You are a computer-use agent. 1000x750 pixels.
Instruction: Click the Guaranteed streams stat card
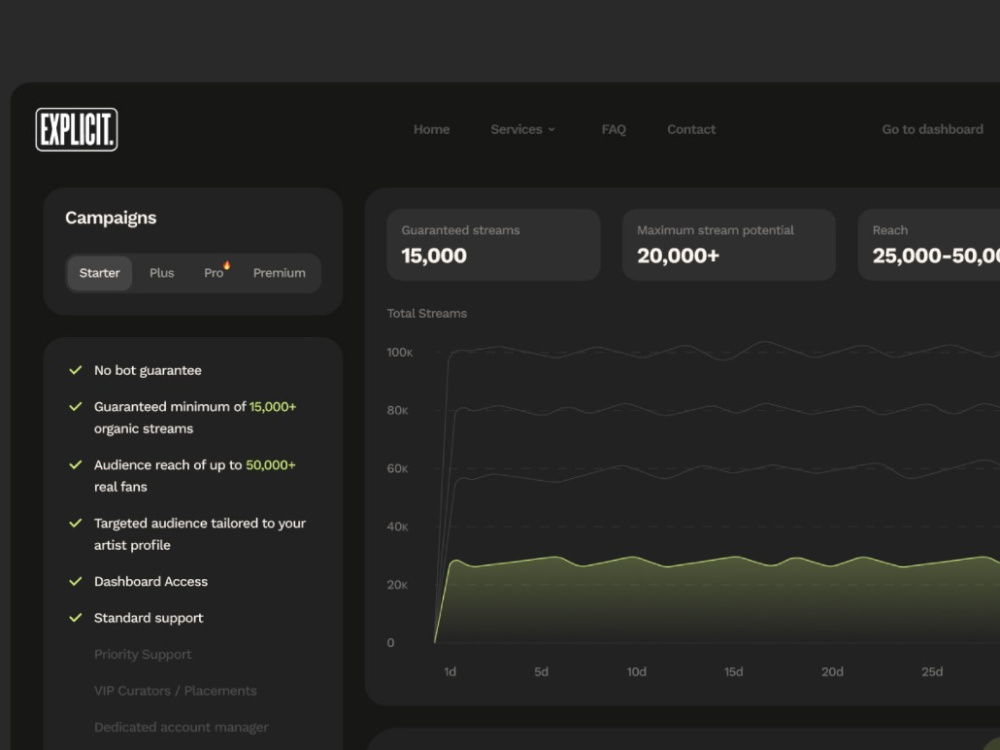point(494,245)
